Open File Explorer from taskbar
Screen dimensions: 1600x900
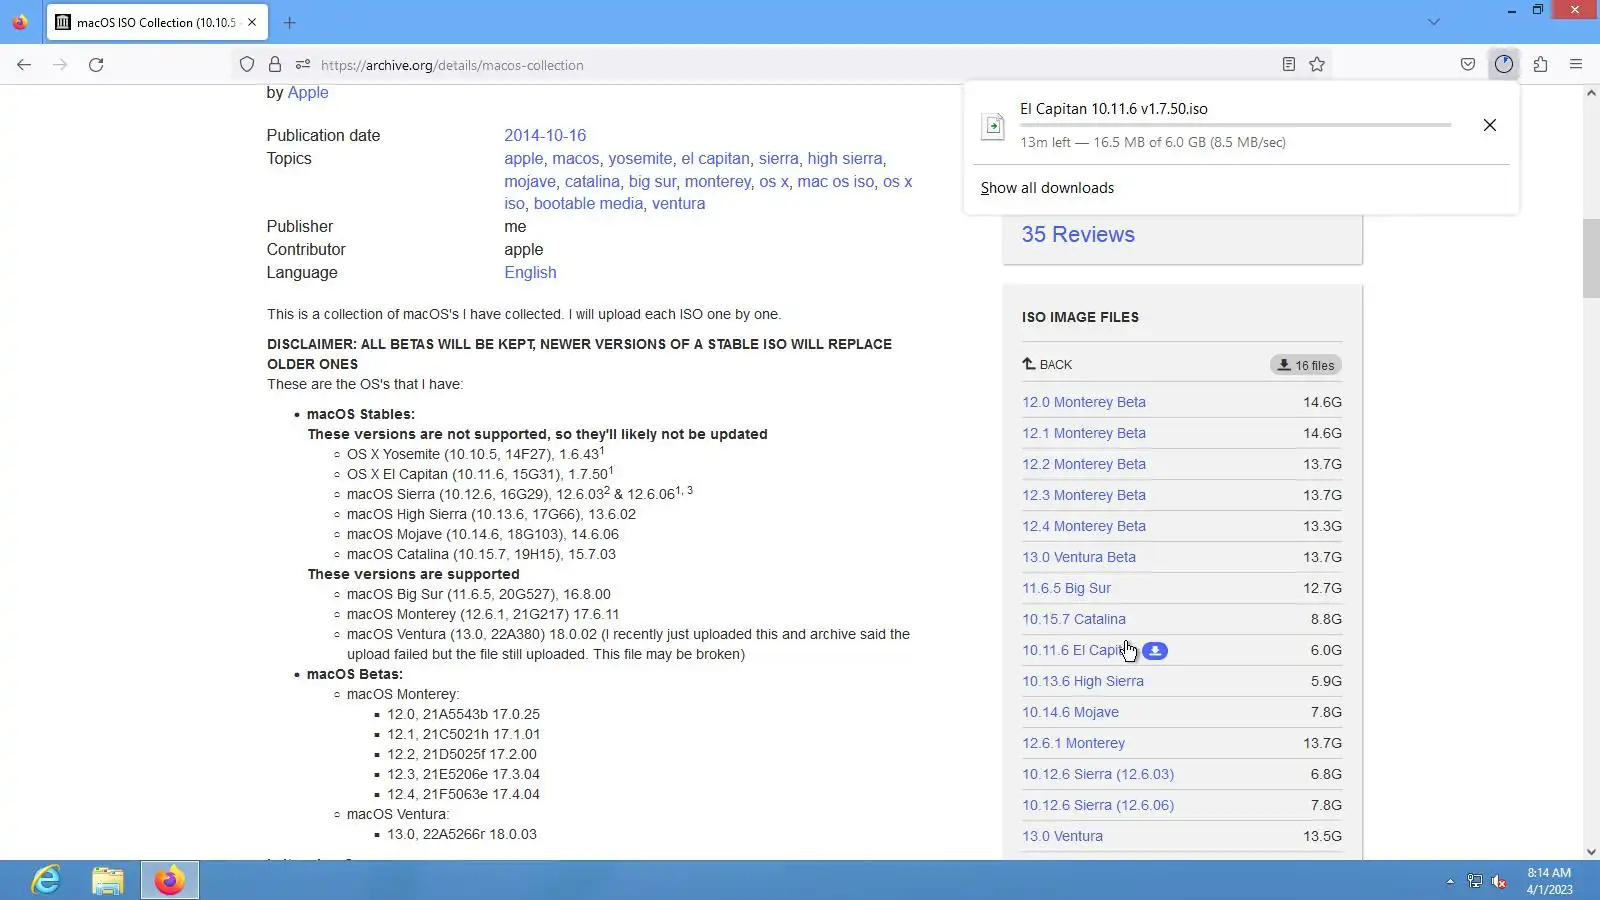coord(108,880)
